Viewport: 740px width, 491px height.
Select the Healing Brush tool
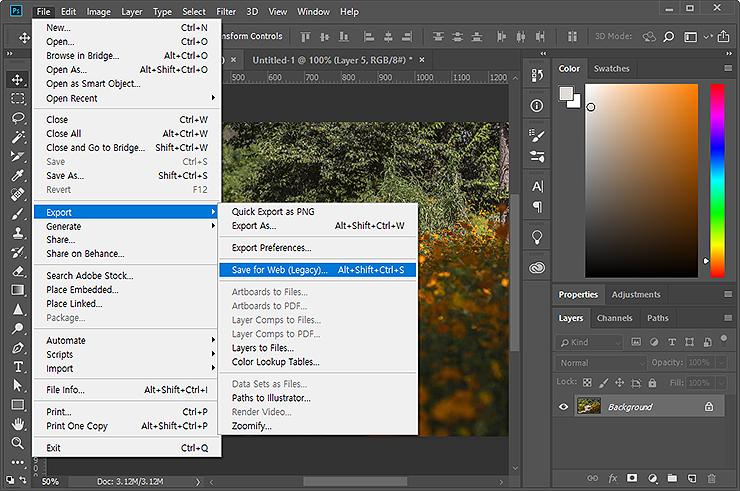pos(17,195)
